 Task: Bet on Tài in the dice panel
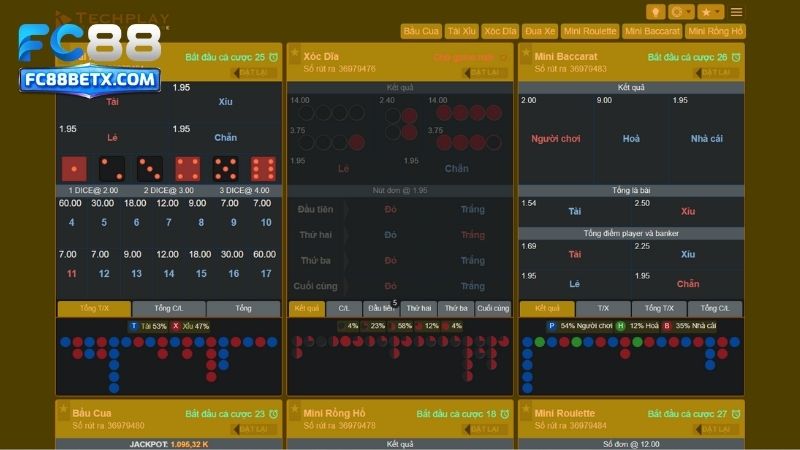[112, 102]
